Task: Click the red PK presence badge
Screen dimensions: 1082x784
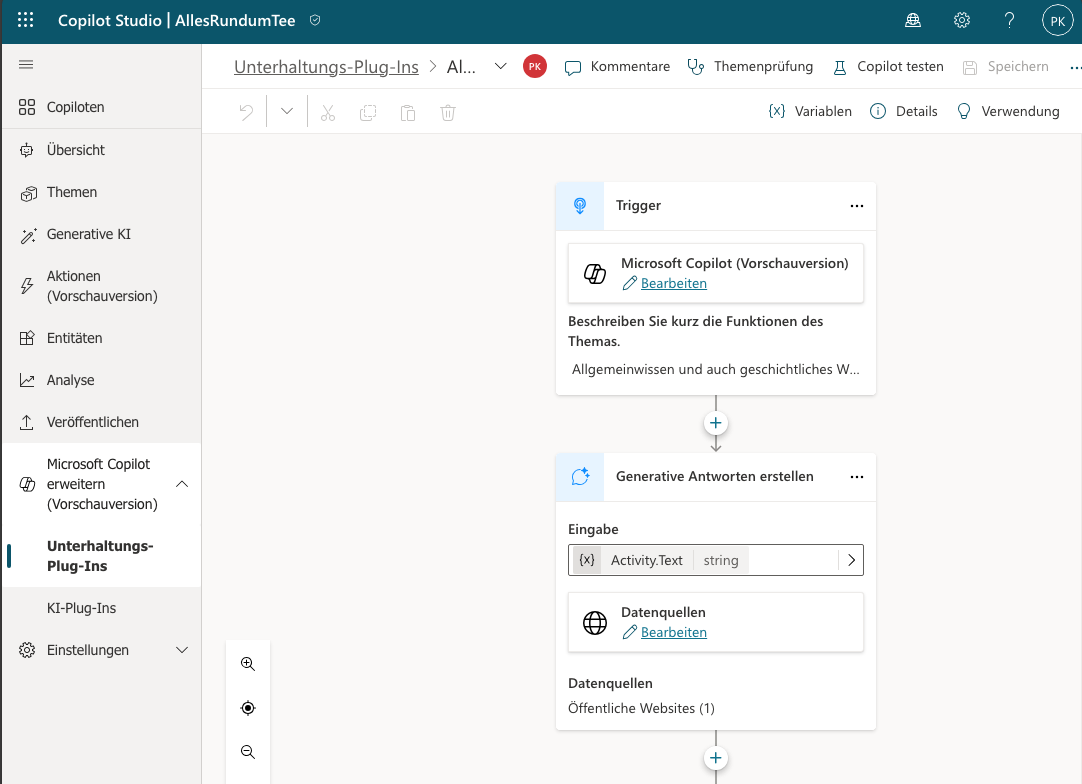Action: pos(535,66)
